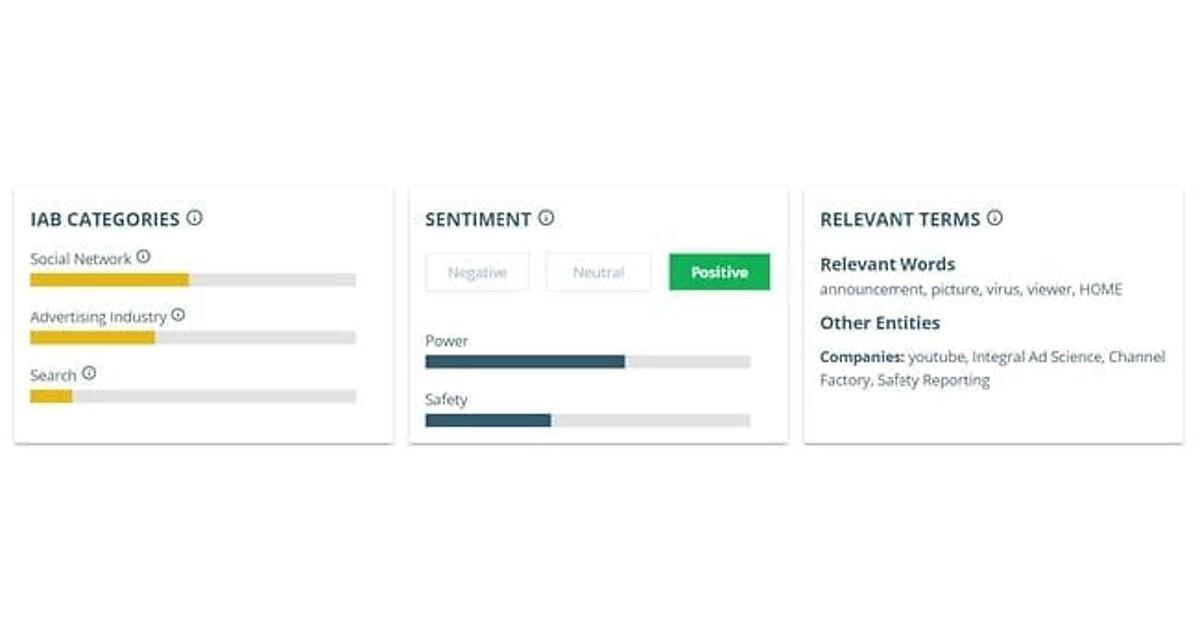This screenshot has height=630, width=1200.
Task: Toggle the green Positive sentiment button
Action: coord(719,272)
